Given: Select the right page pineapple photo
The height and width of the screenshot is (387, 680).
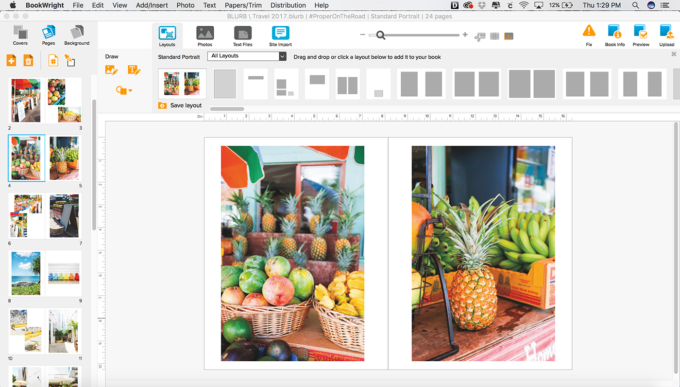Looking at the screenshot, I should click(483, 253).
